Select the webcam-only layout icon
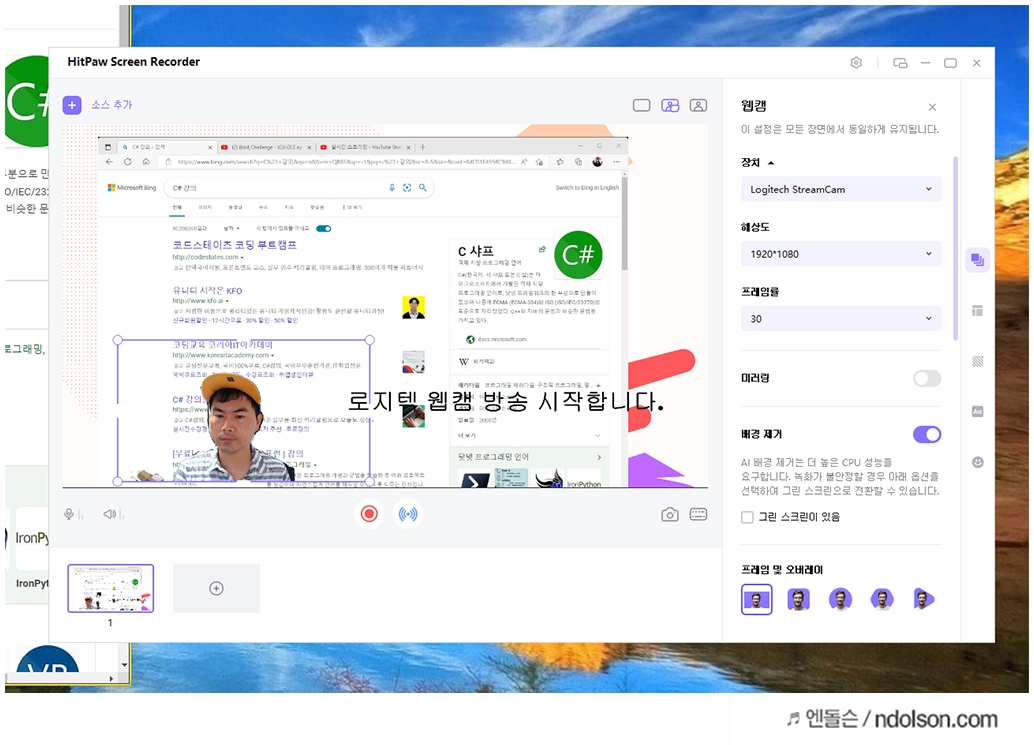The image size is (1034, 745). click(x=698, y=105)
